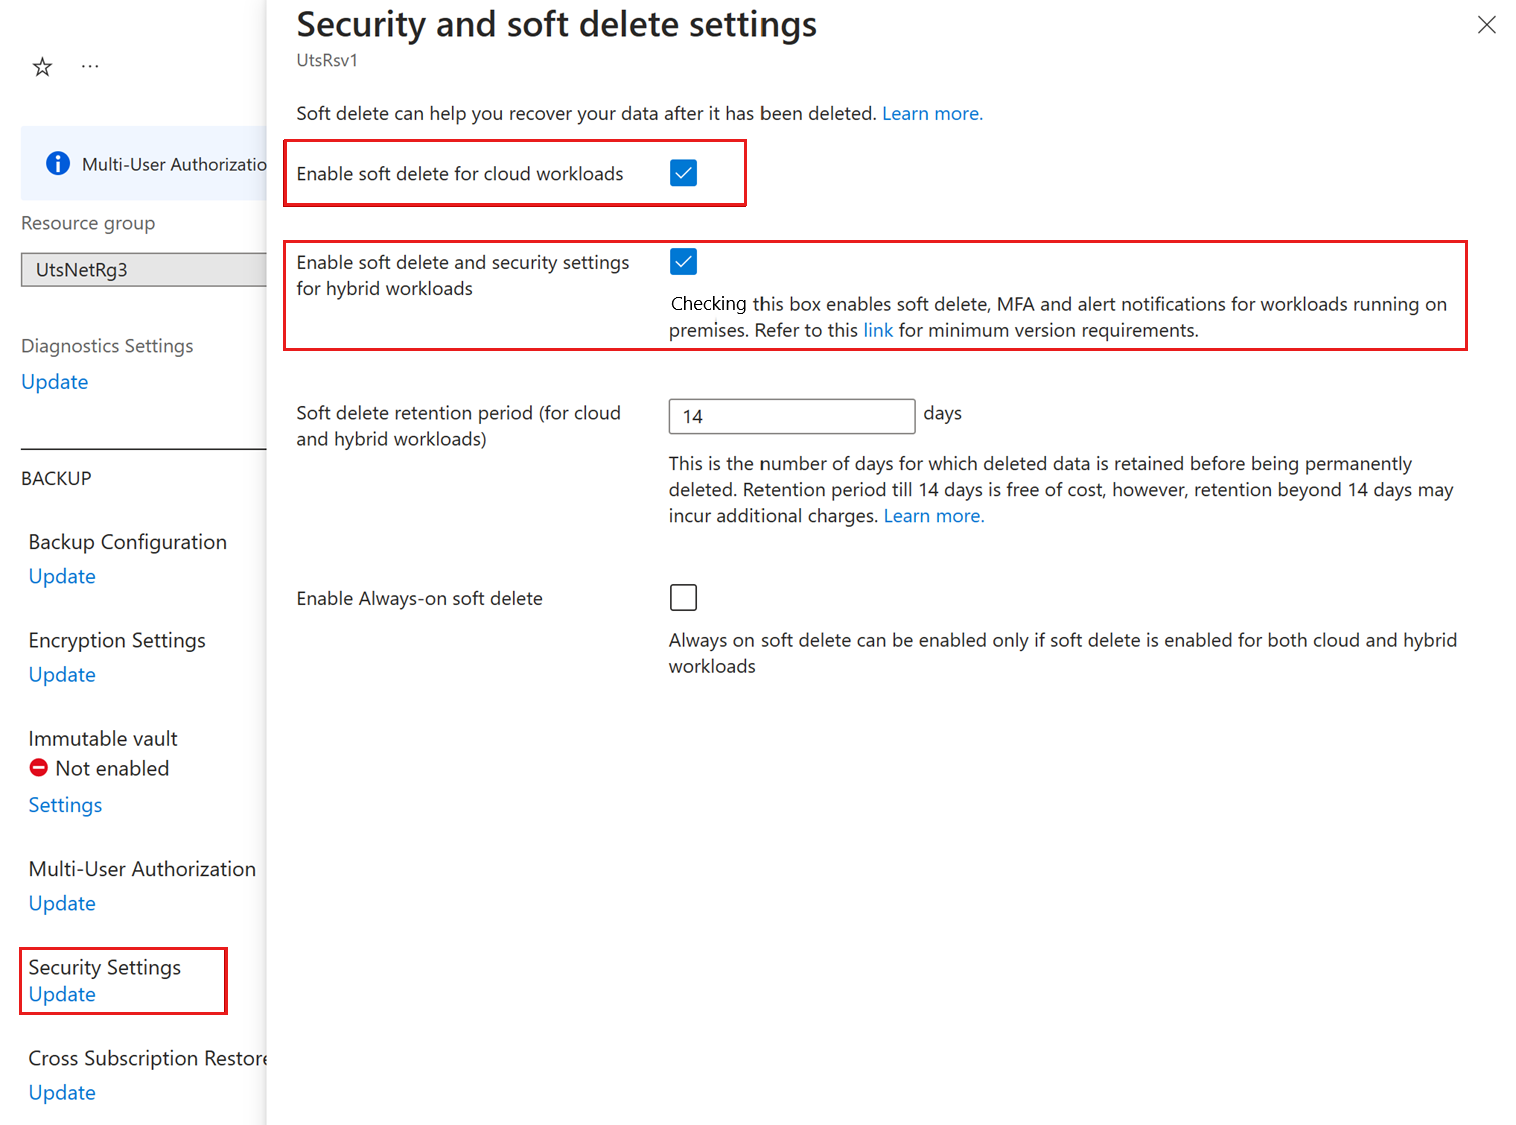Uncheck soft delete for cloud workloads
Viewport: 1516px width, 1125px height.
tap(683, 173)
